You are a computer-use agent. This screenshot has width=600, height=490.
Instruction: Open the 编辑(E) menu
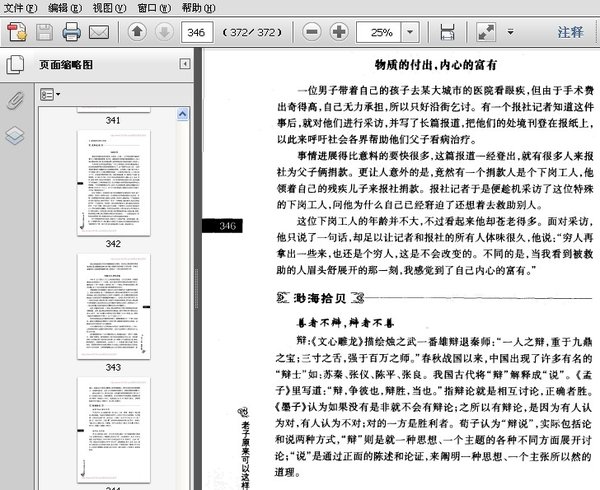click(65, 8)
